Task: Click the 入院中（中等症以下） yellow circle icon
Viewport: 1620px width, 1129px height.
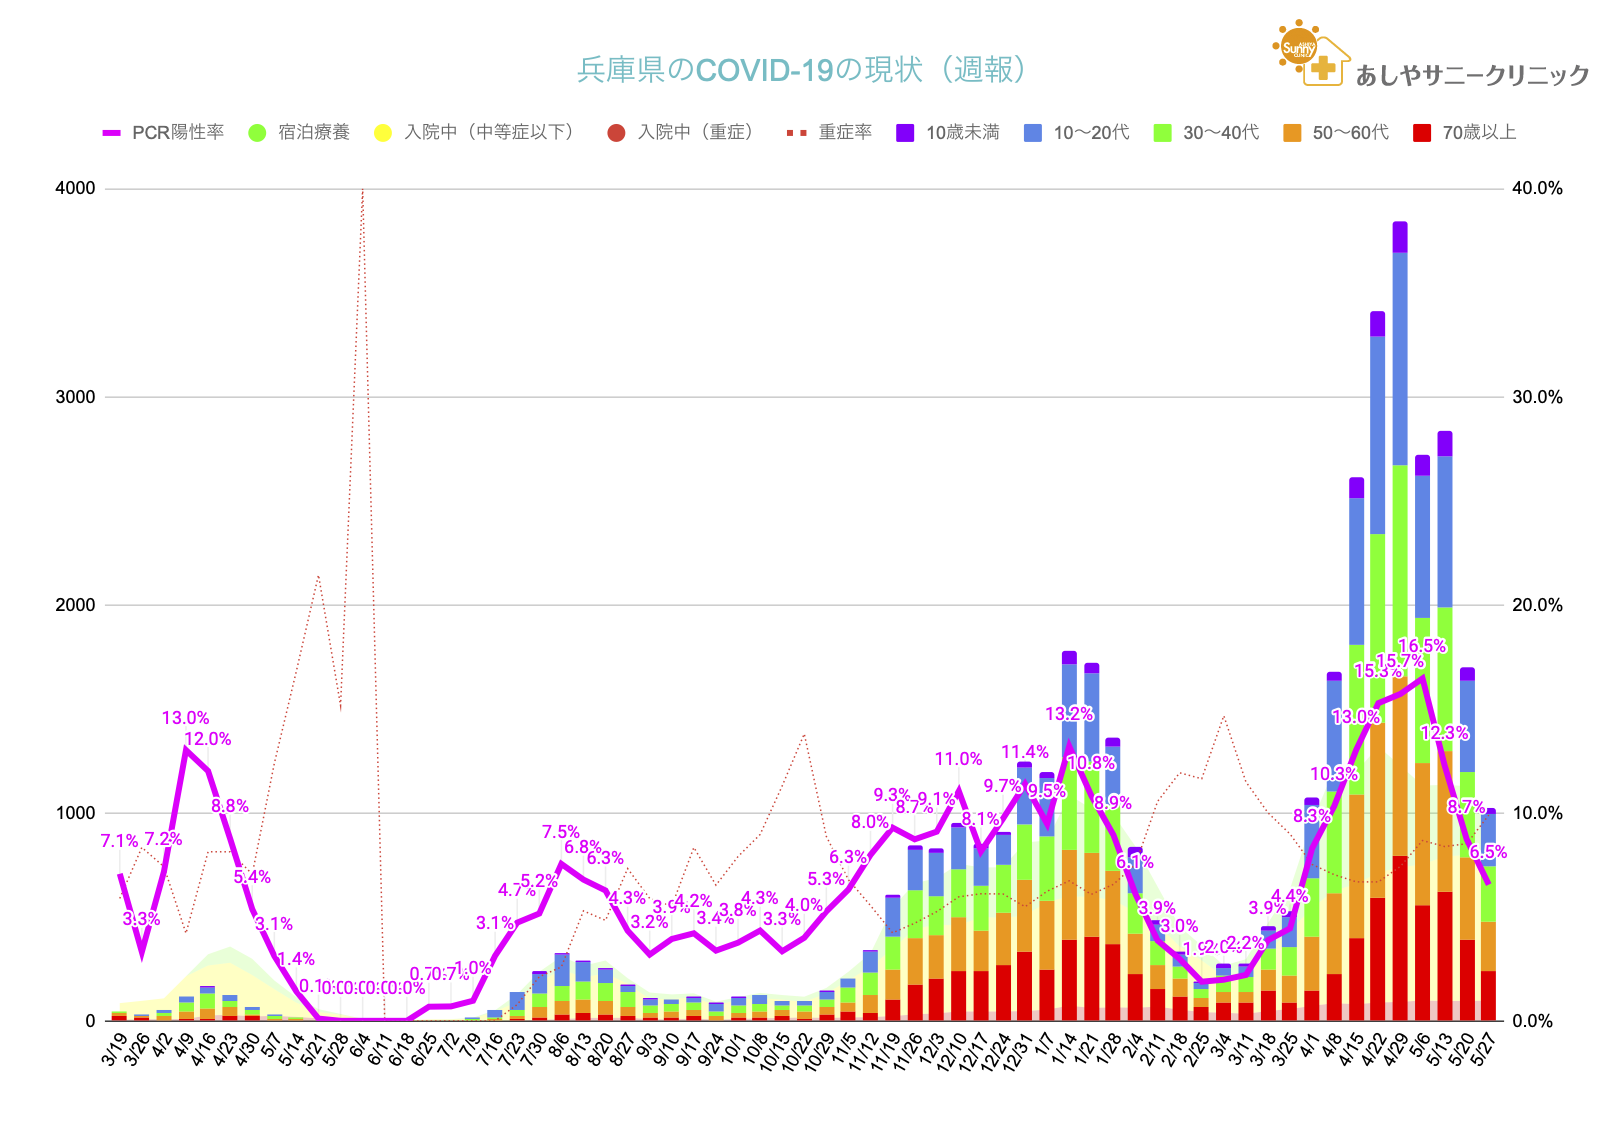Action: 382,133
